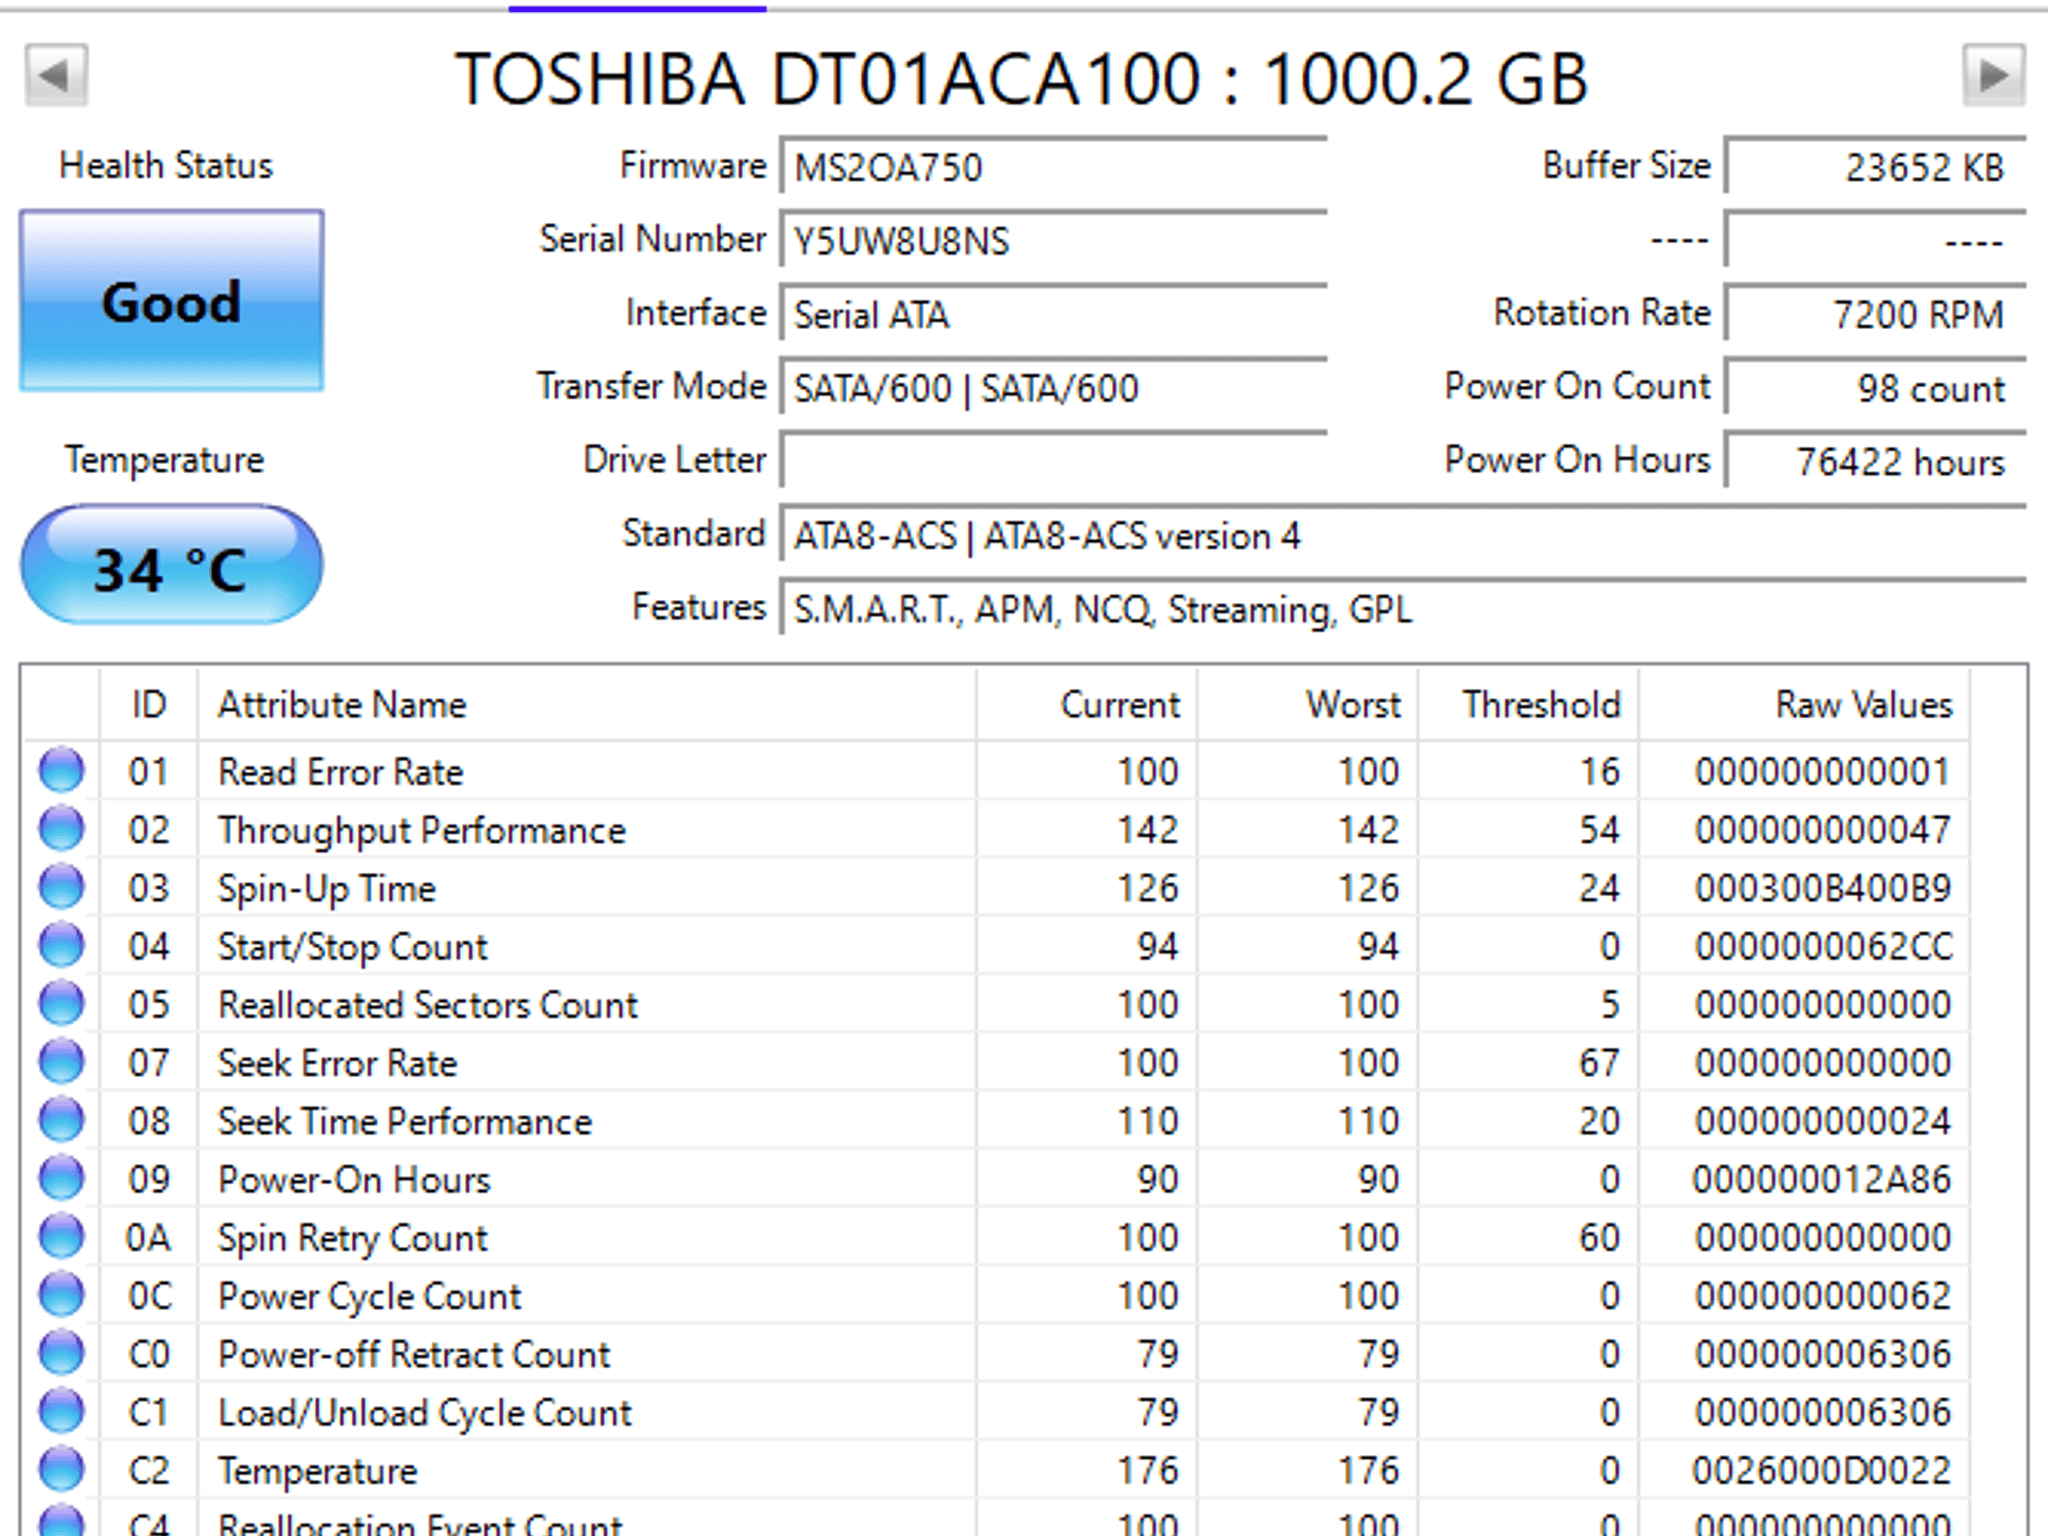Click the ID column header
Viewport: 2048px width, 1536px height.
(149, 705)
